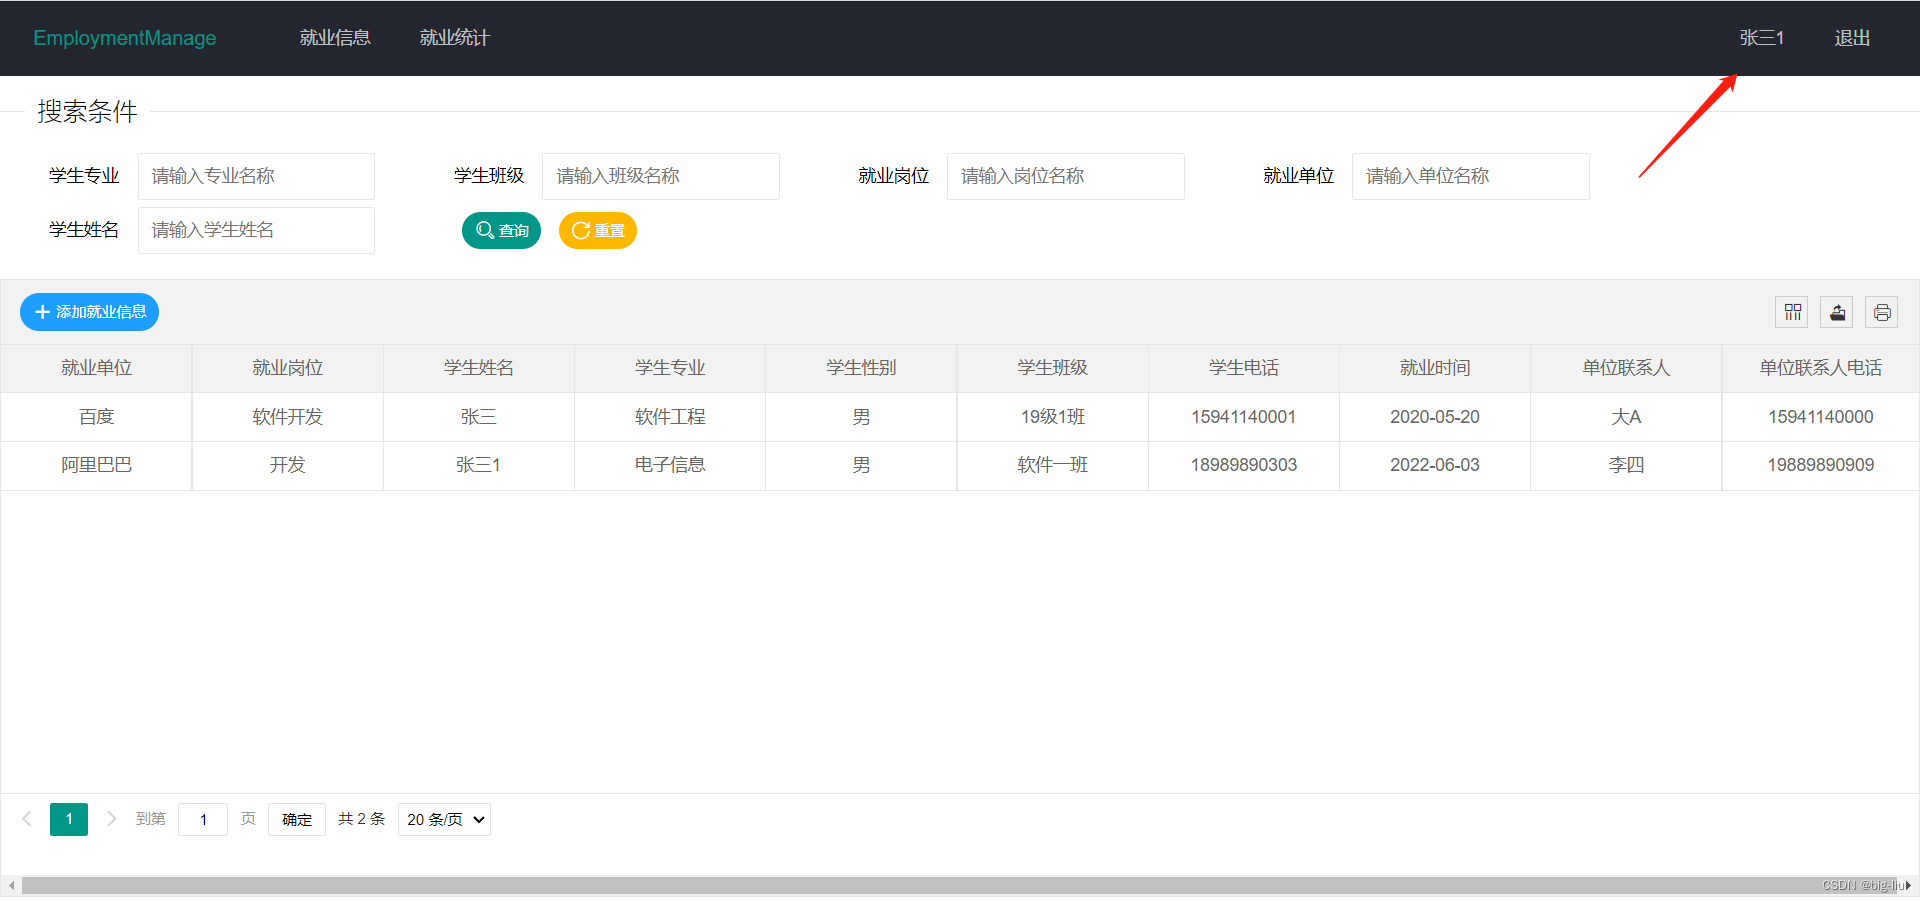The height and width of the screenshot is (902, 1920).
Task: Click the 就业岗位 column header
Action: pyautogui.click(x=288, y=368)
